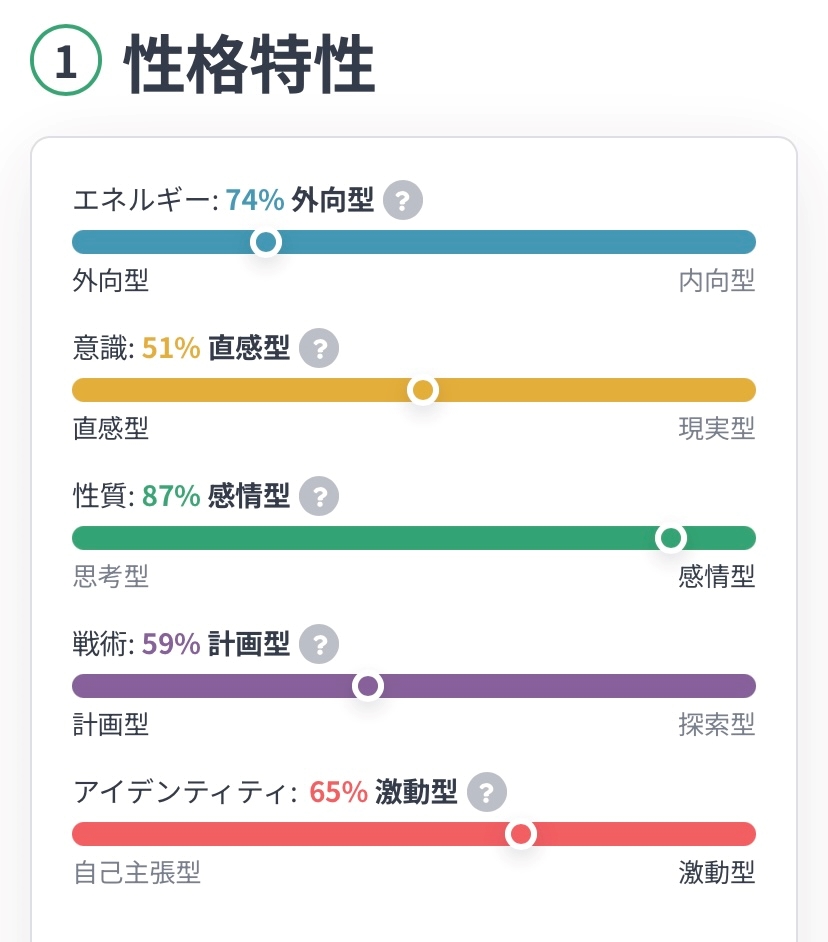Viewport: 828px width, 942px height.
Task: Click the 自己主張型 label under the red bar
Action: click(137, 872)
